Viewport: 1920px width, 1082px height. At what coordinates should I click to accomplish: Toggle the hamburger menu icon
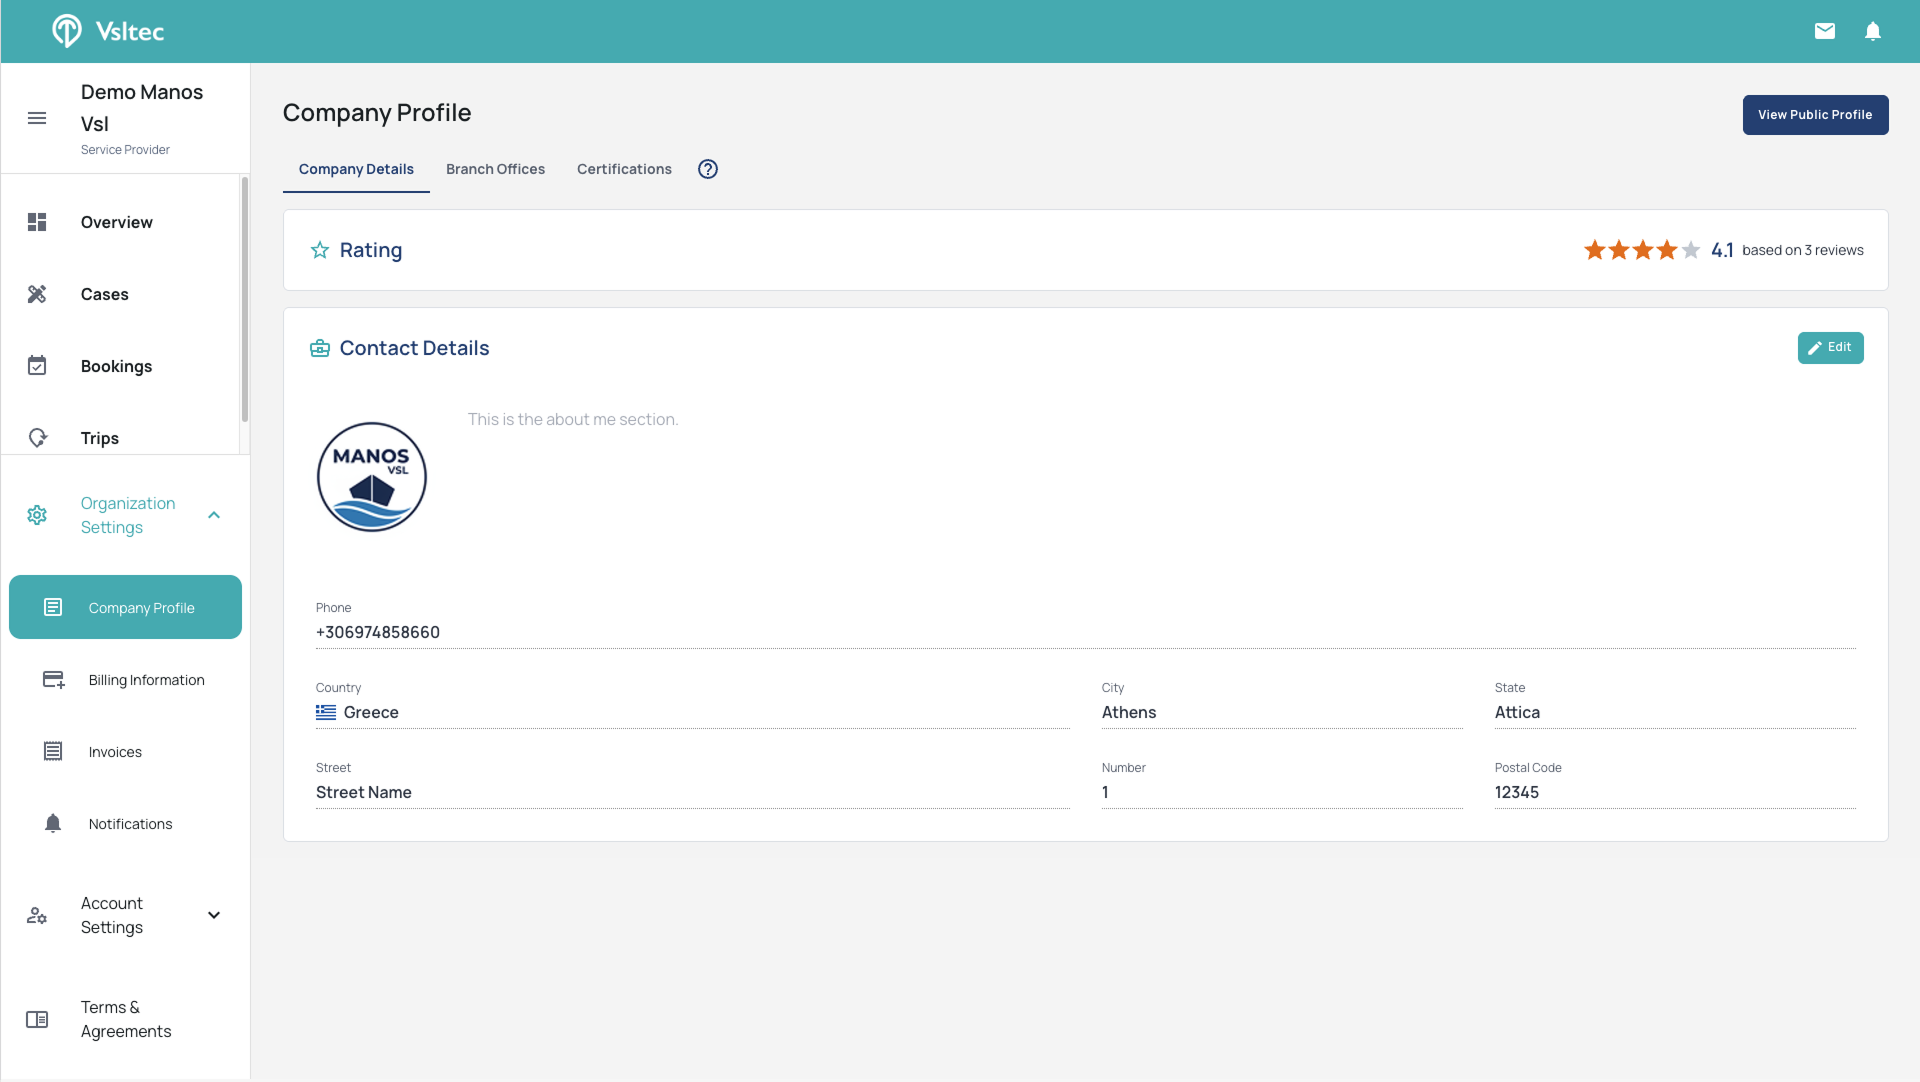coord(37,118)
